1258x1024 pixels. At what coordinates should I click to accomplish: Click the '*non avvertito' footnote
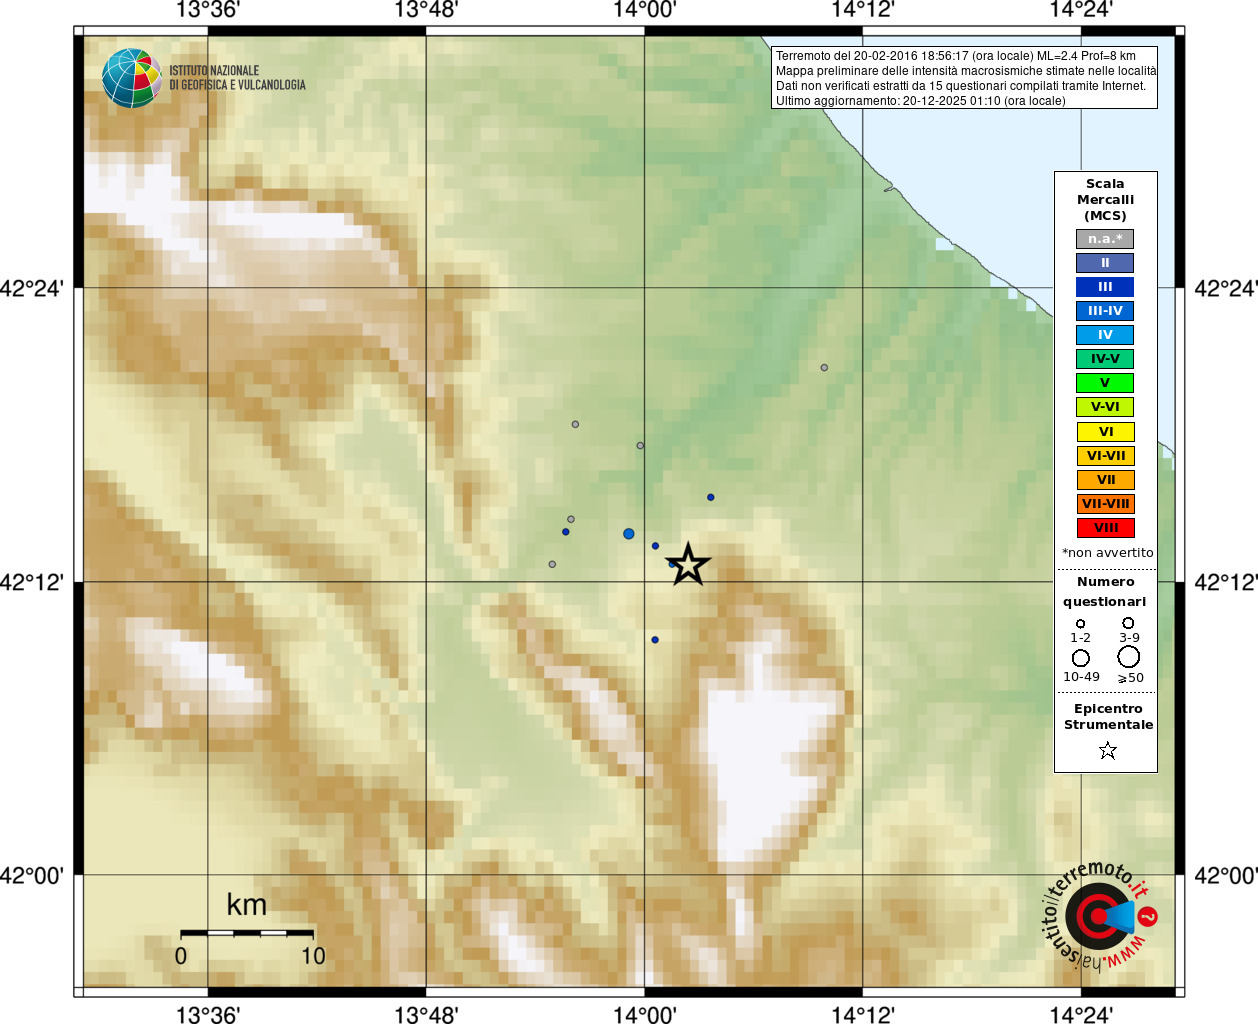coord(1107,553)
